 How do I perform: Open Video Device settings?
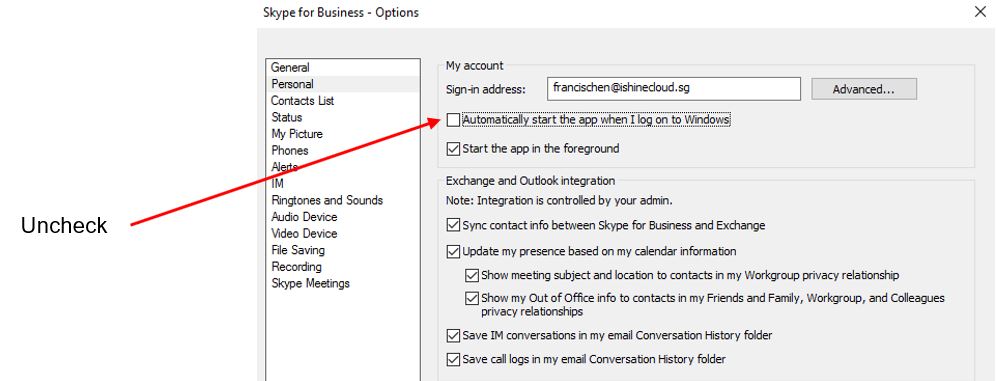pos(304,233)
